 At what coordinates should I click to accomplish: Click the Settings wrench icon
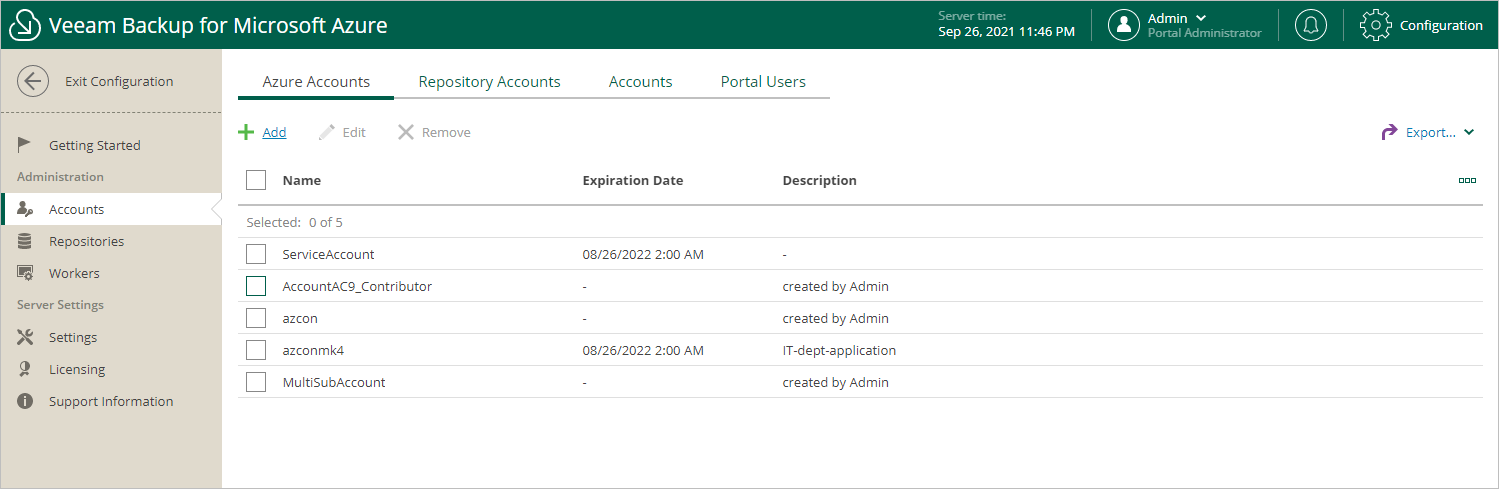pos(26,337)
